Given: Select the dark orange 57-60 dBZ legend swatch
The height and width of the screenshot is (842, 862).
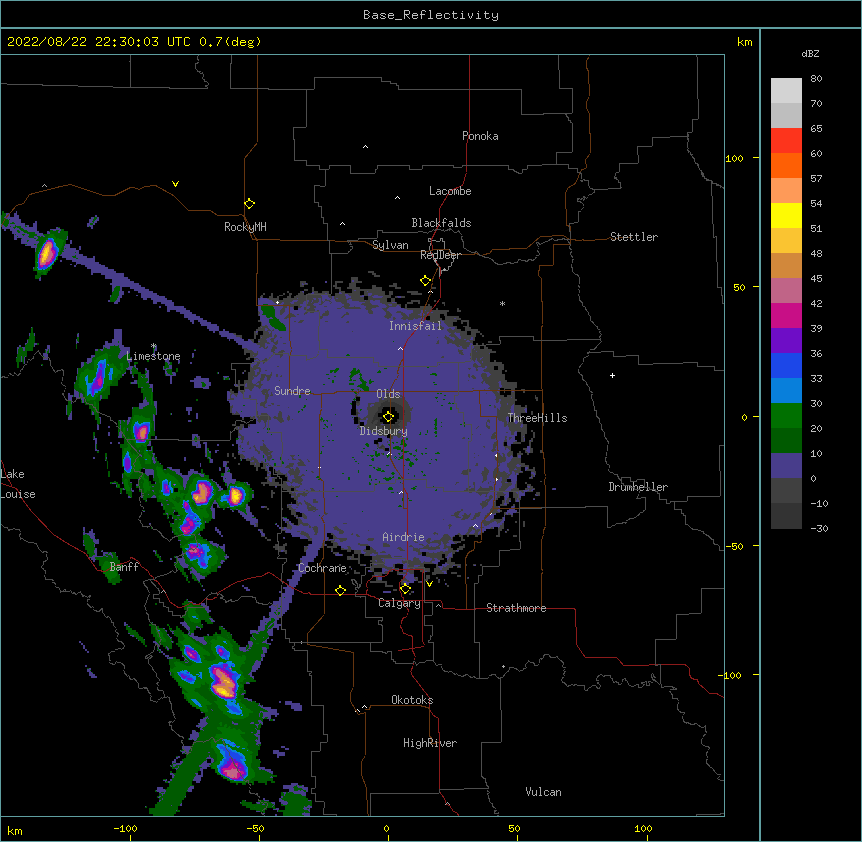Looking at the screenshot, I should 786,165.
